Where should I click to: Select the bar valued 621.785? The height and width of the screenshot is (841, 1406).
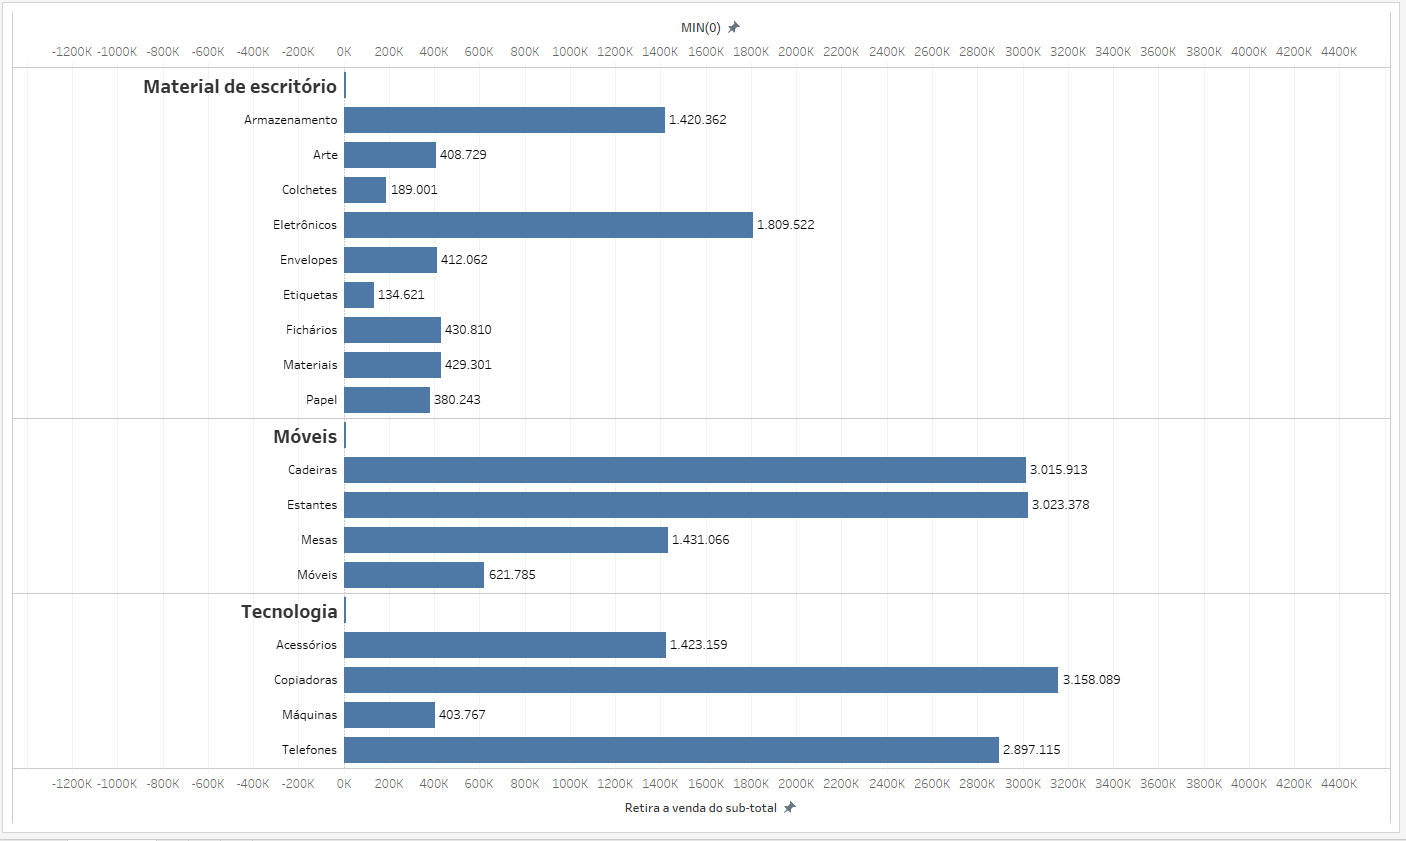coord(414,575)
